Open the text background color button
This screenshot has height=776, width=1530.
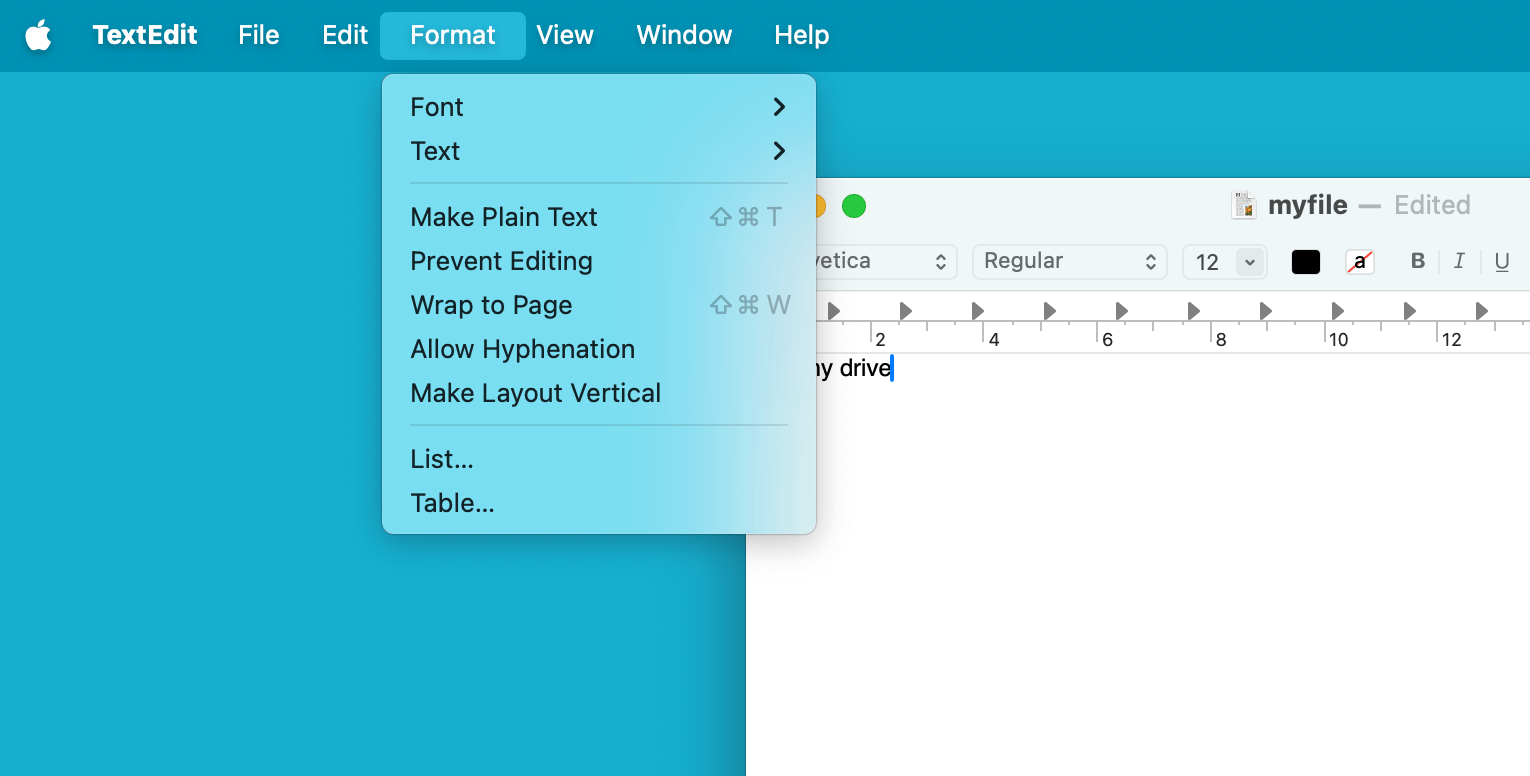pos(1359,262)
